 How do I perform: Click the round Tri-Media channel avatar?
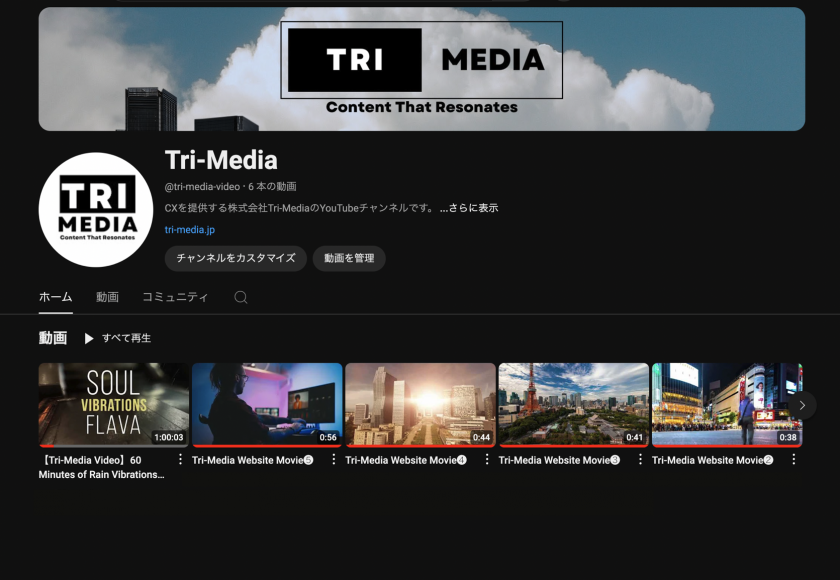pos(95,208)
